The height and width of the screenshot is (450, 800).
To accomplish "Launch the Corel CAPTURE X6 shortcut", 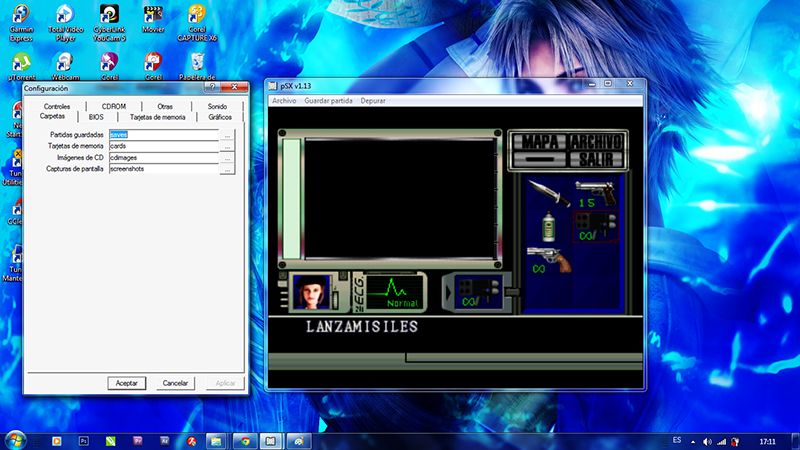I will pos(197,22).
